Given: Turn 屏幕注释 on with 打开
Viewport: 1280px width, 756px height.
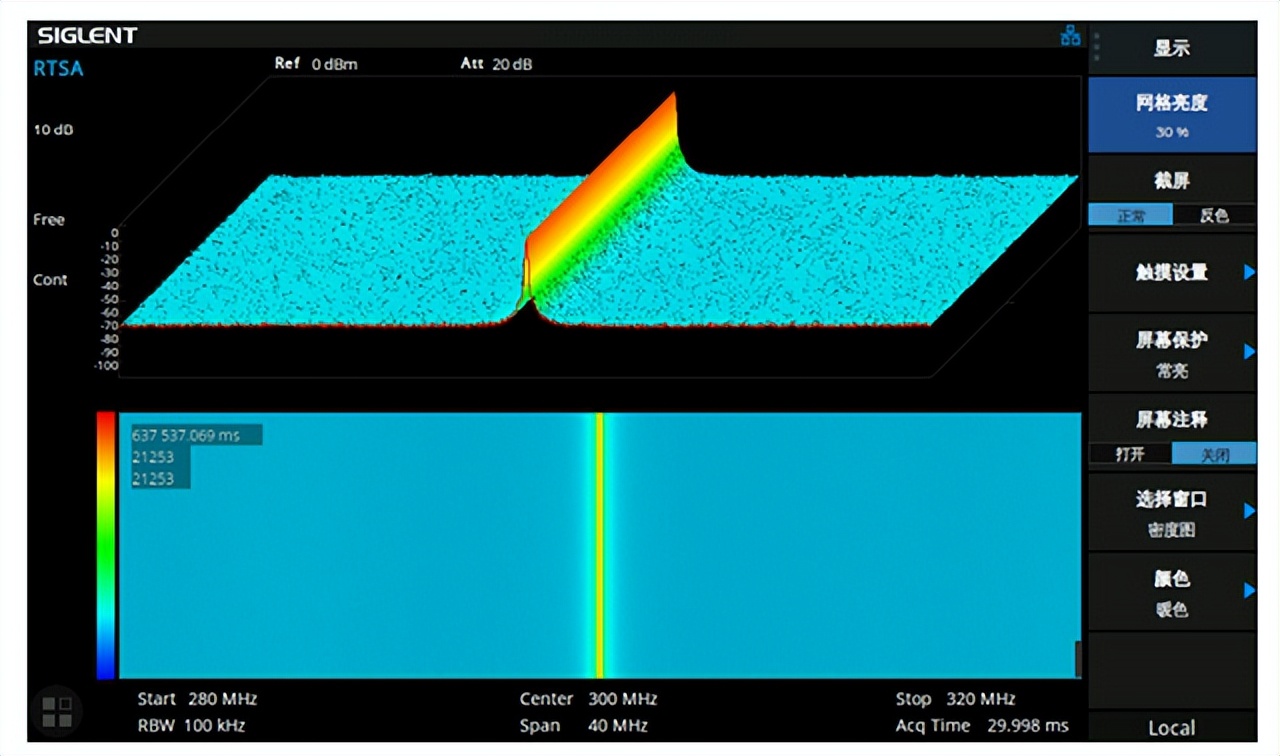Looking at the screenshot, I should (x=1130, y=454).
